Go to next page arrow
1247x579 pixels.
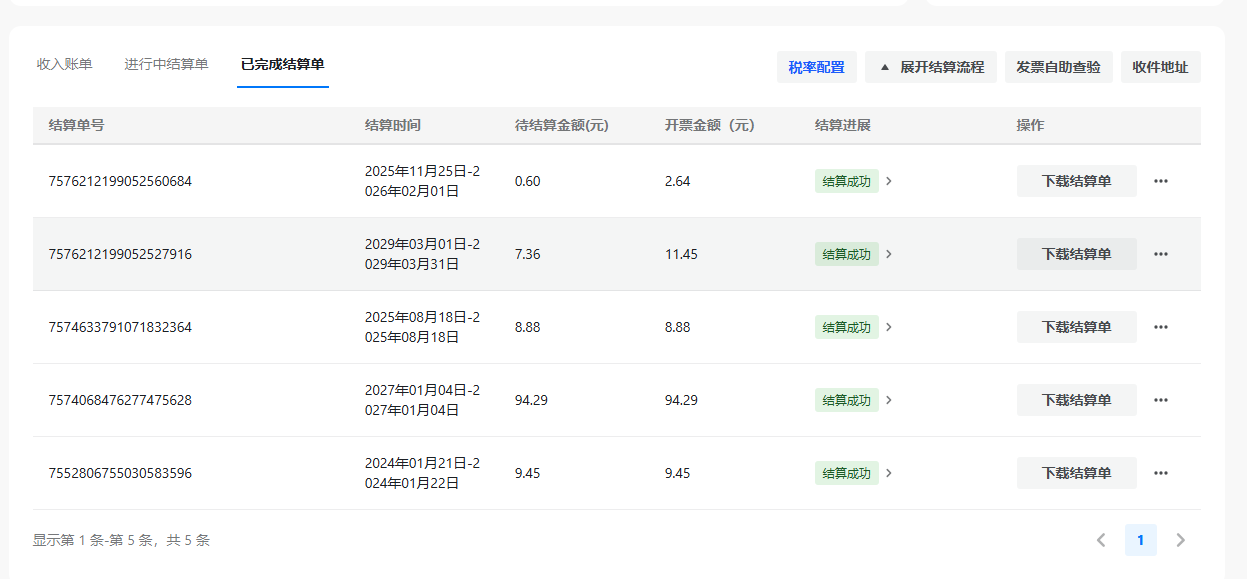tap(1180, 540)
